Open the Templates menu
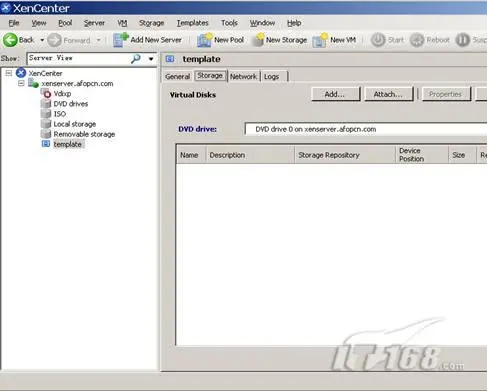 [192, 23]
